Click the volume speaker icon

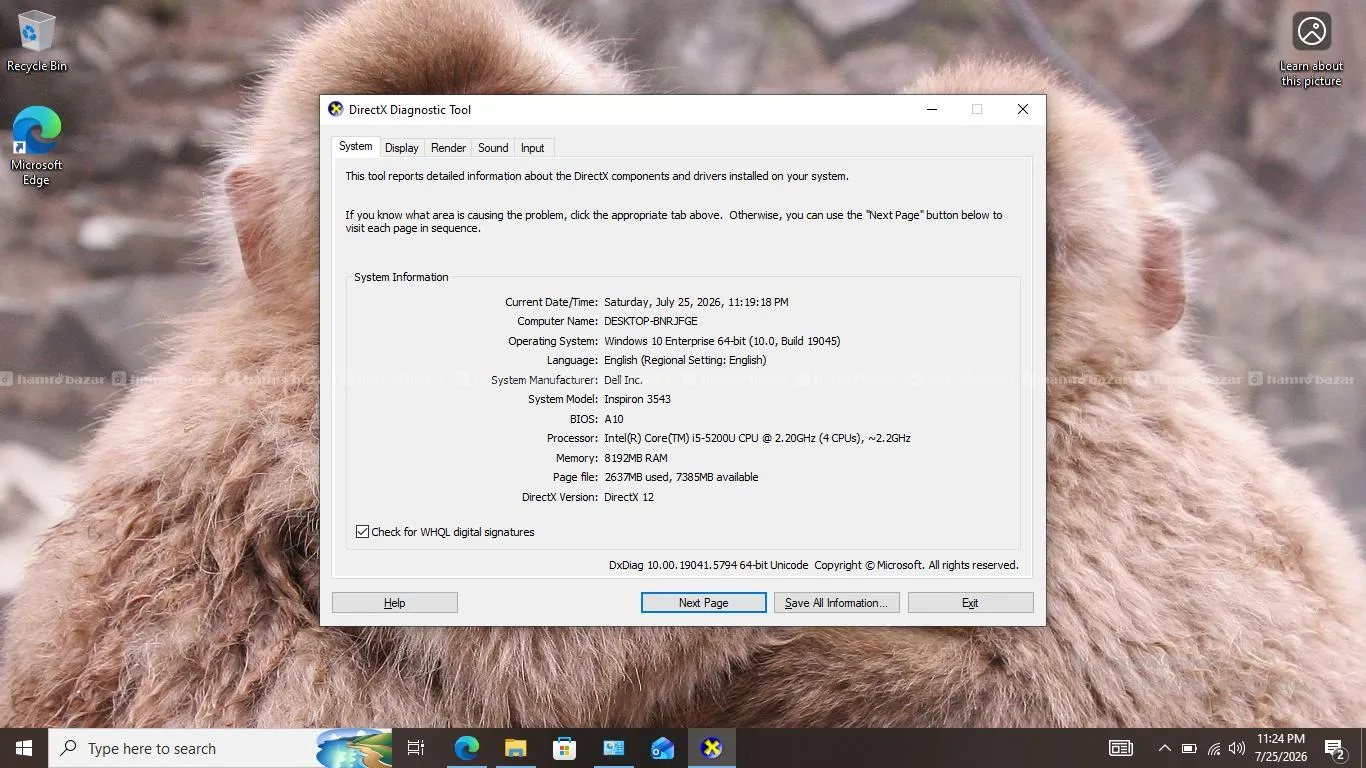1237,748
